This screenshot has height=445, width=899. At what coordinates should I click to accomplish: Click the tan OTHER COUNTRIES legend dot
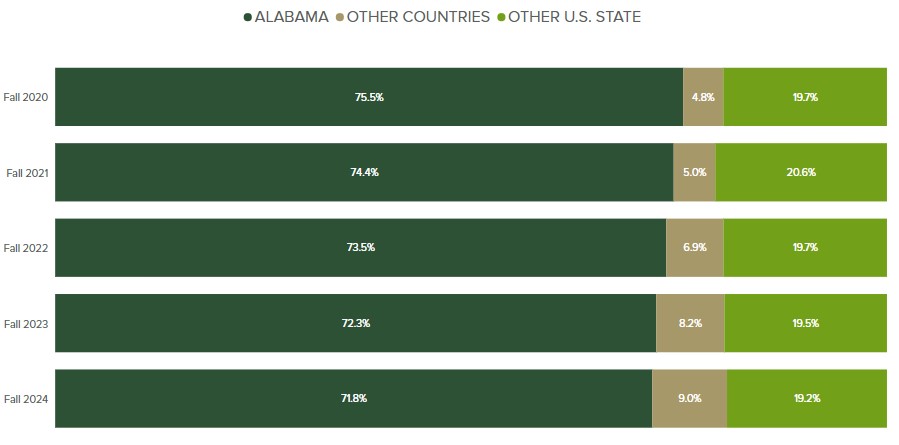coord(339,17)
